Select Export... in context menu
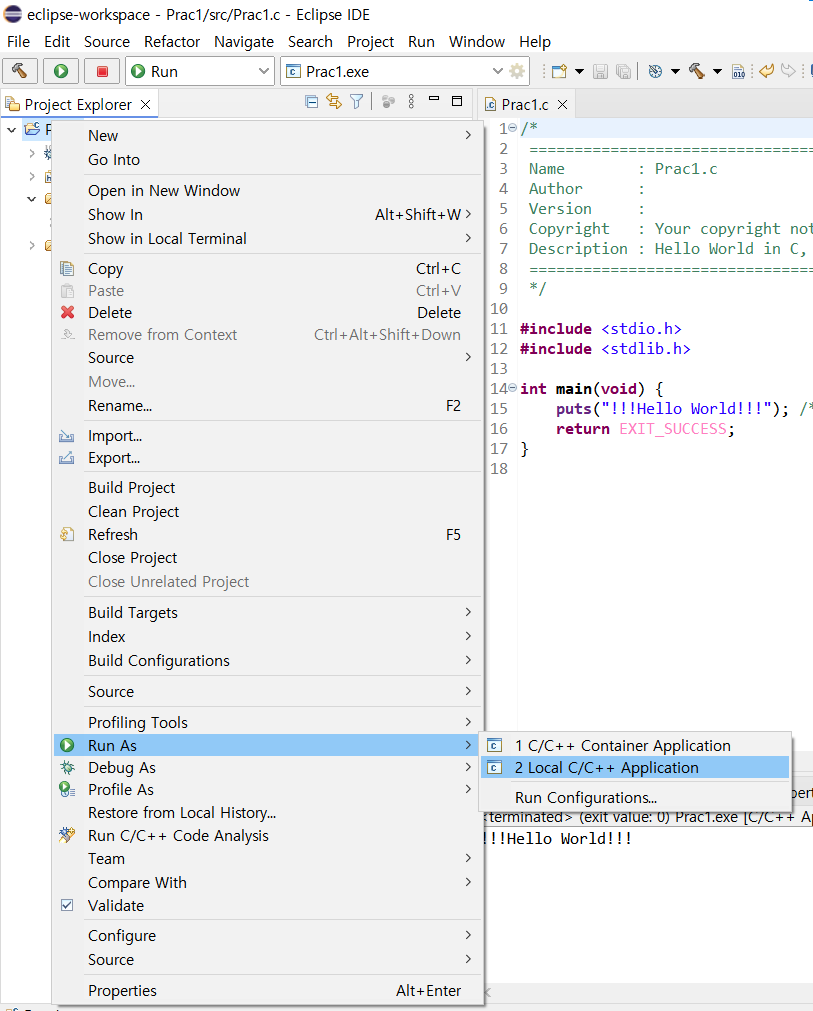The width and height of the screenshot is (813, 1011). pos(268,458)
